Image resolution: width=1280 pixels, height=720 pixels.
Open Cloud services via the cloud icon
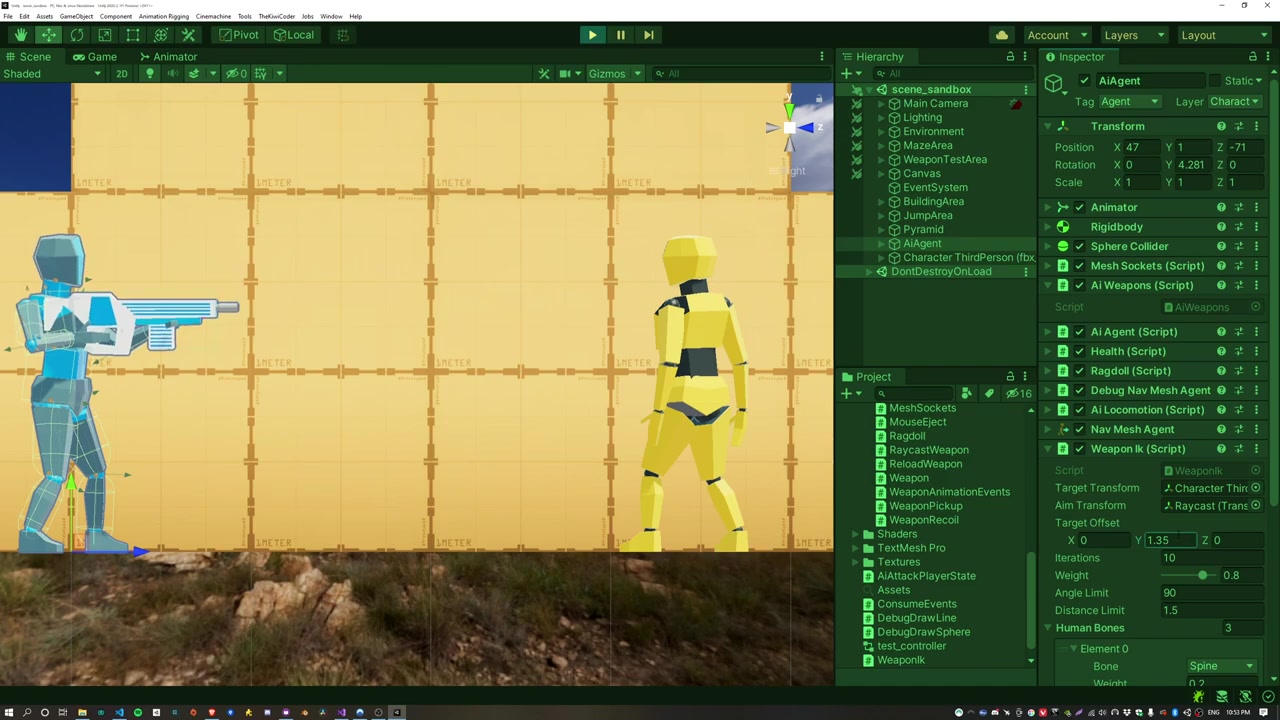click(x=1001, y=35)
